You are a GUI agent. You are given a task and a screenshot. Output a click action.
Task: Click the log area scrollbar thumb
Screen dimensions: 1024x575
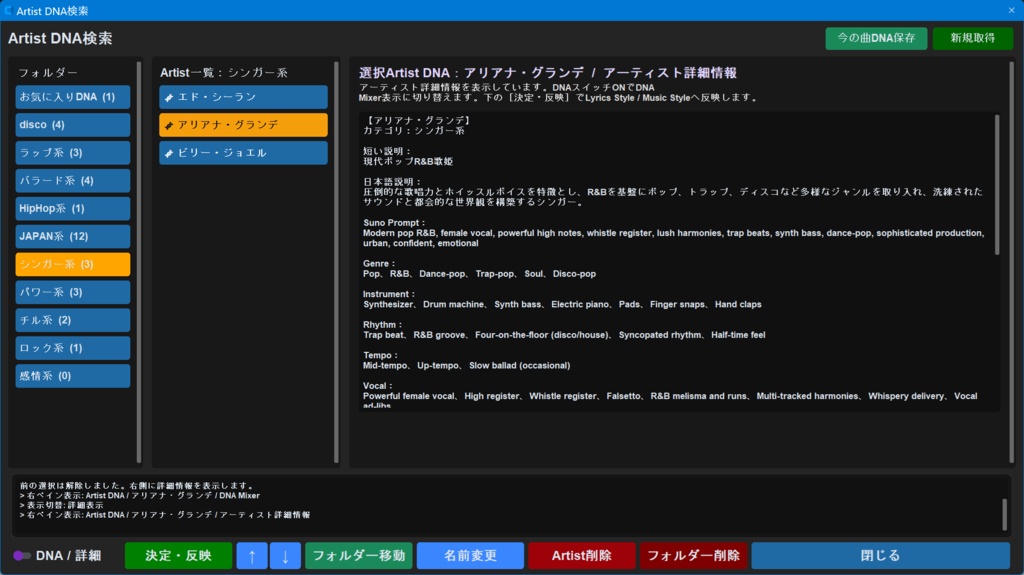(1004, 514)
